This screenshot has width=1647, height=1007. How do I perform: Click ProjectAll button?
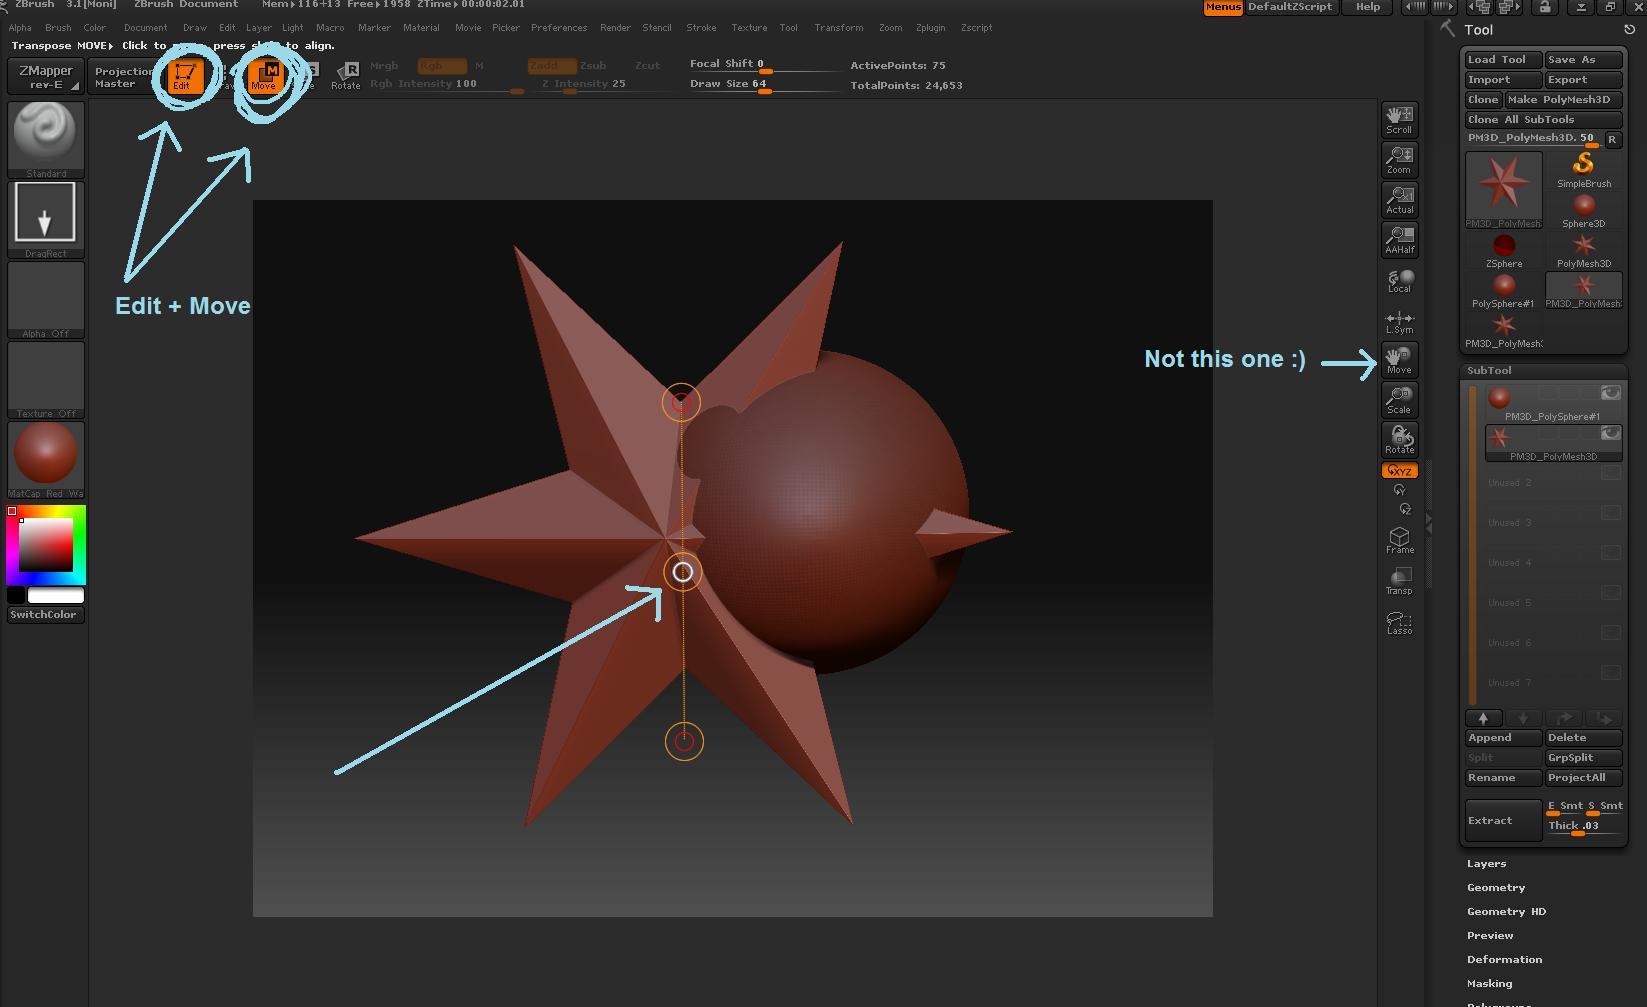click(1583, 778)
